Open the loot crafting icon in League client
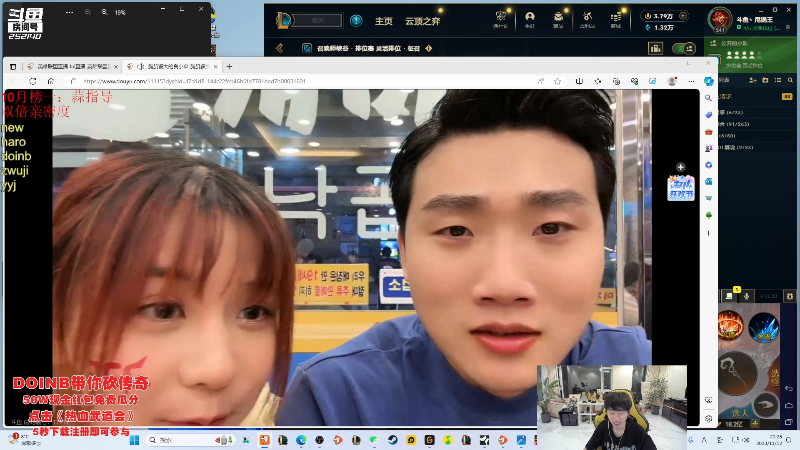 (x=587, y=18)
